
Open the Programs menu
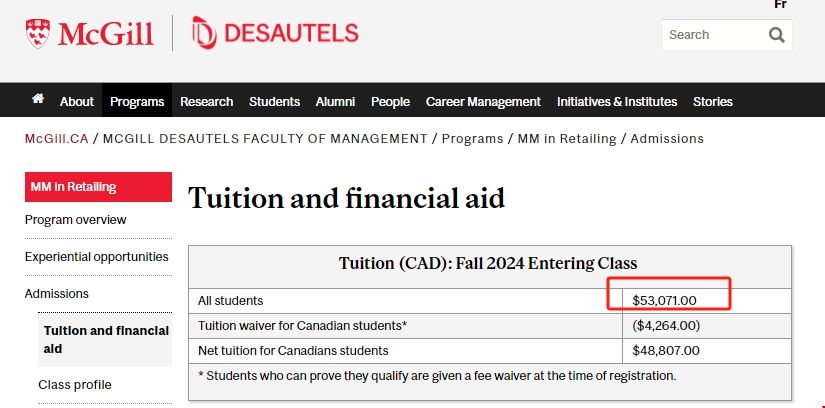[137, 101]
